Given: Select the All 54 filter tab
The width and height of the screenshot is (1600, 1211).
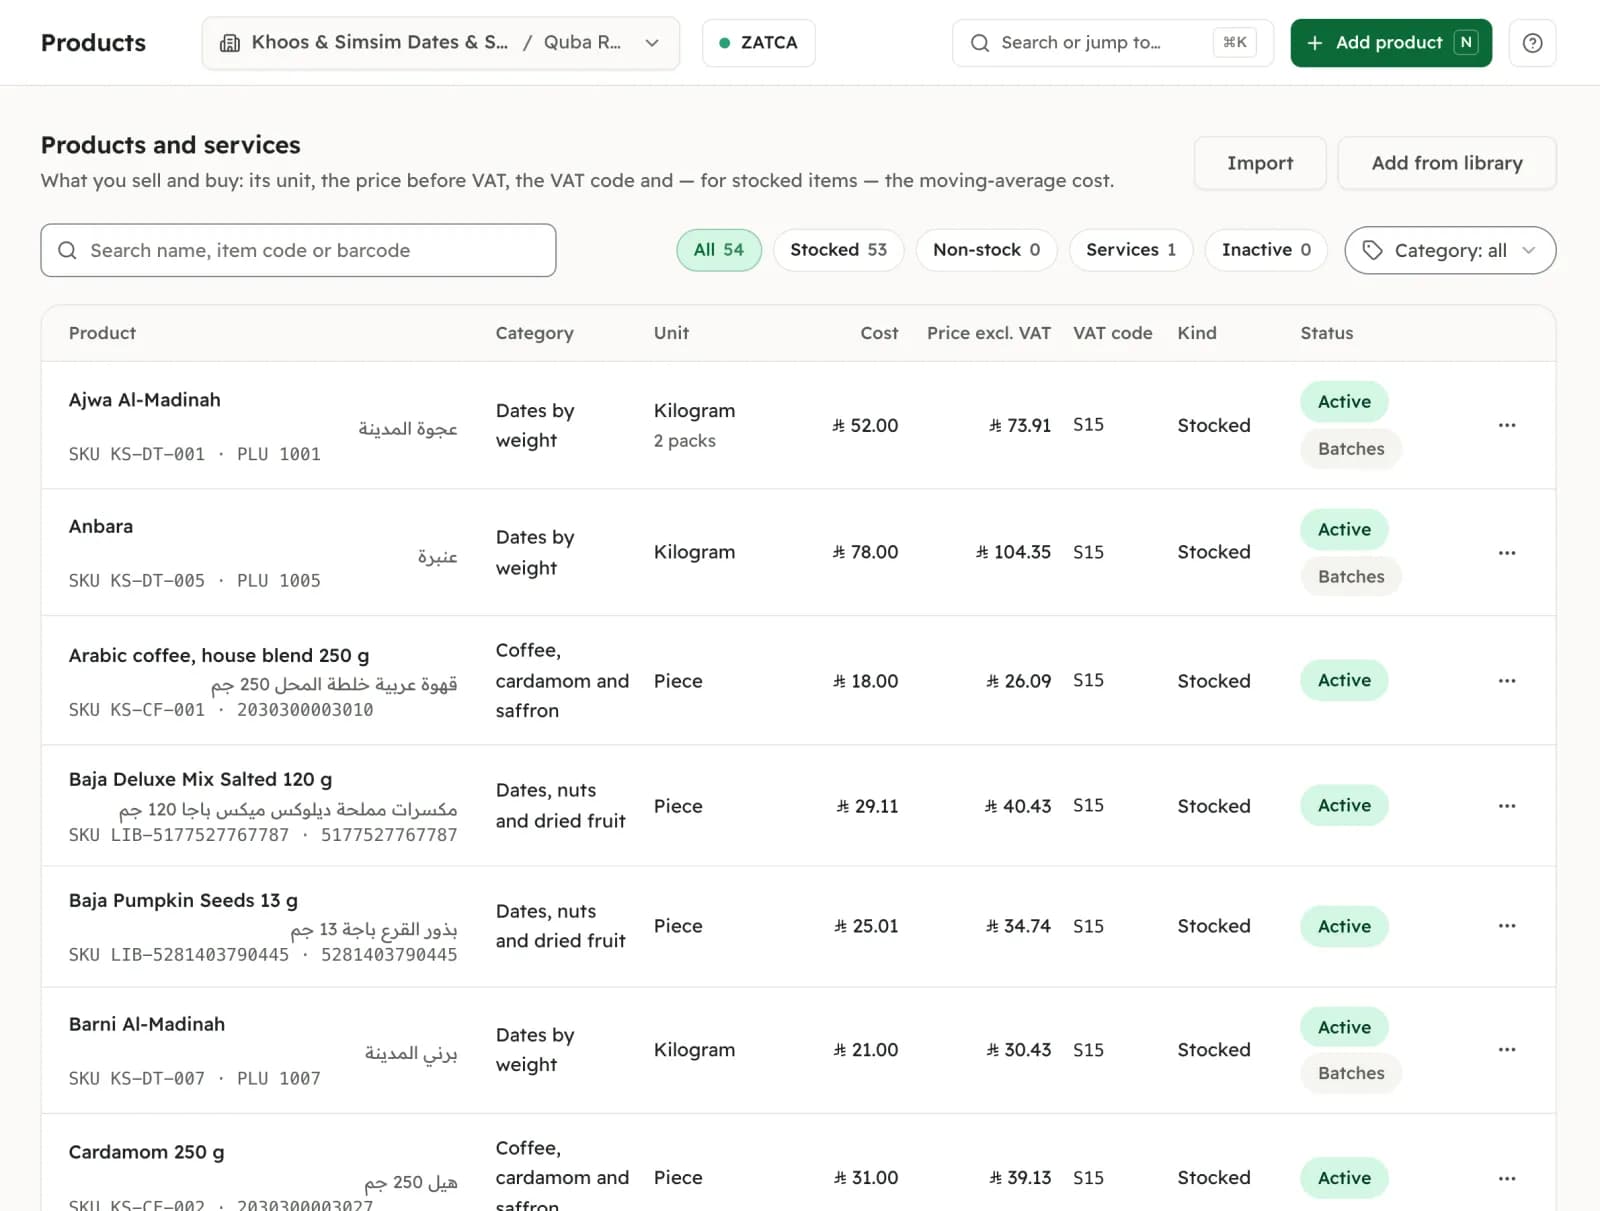Looking at the screenshot, I should click(719, 250).
